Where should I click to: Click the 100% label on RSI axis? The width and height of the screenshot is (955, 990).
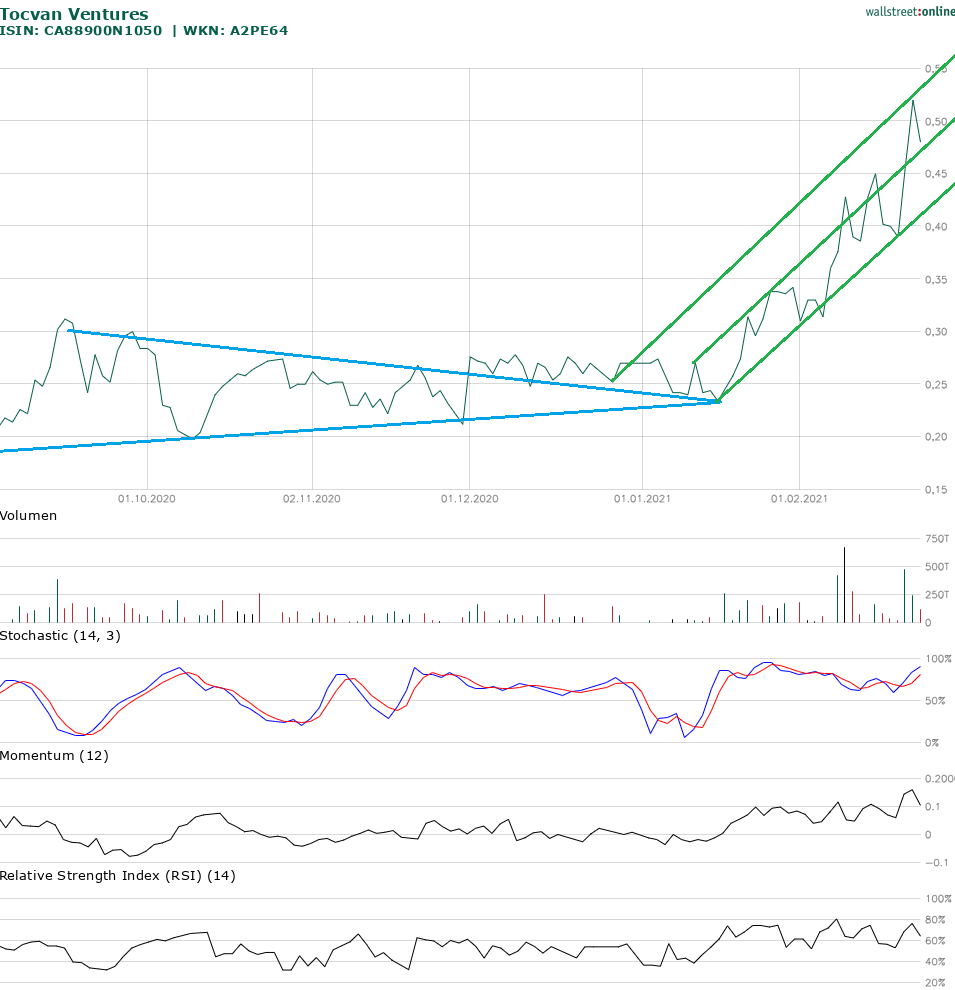(939, 898)
